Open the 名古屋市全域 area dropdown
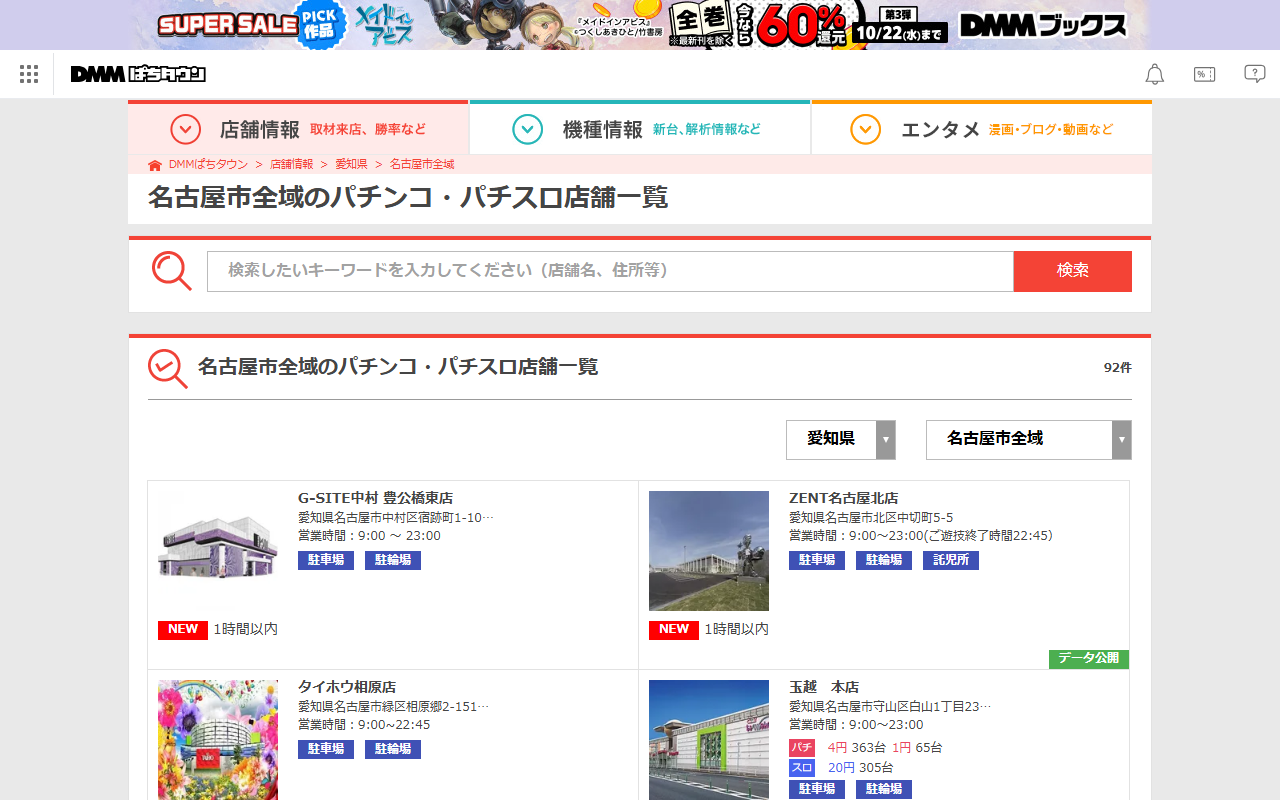Viewport: 1280px width, 800px height. pyautogui.click(x=1029, y=440)
